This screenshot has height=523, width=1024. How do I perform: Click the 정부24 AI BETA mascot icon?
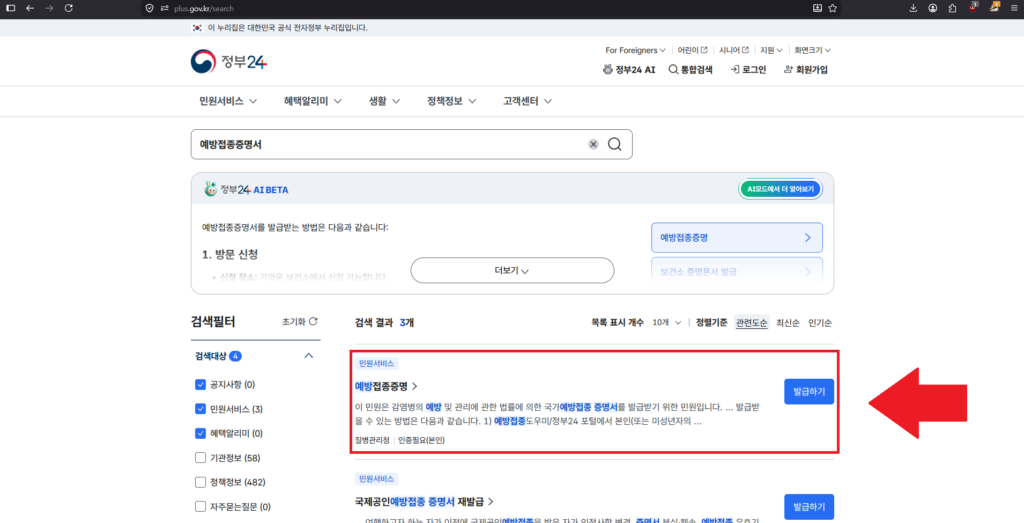point(210,189)
